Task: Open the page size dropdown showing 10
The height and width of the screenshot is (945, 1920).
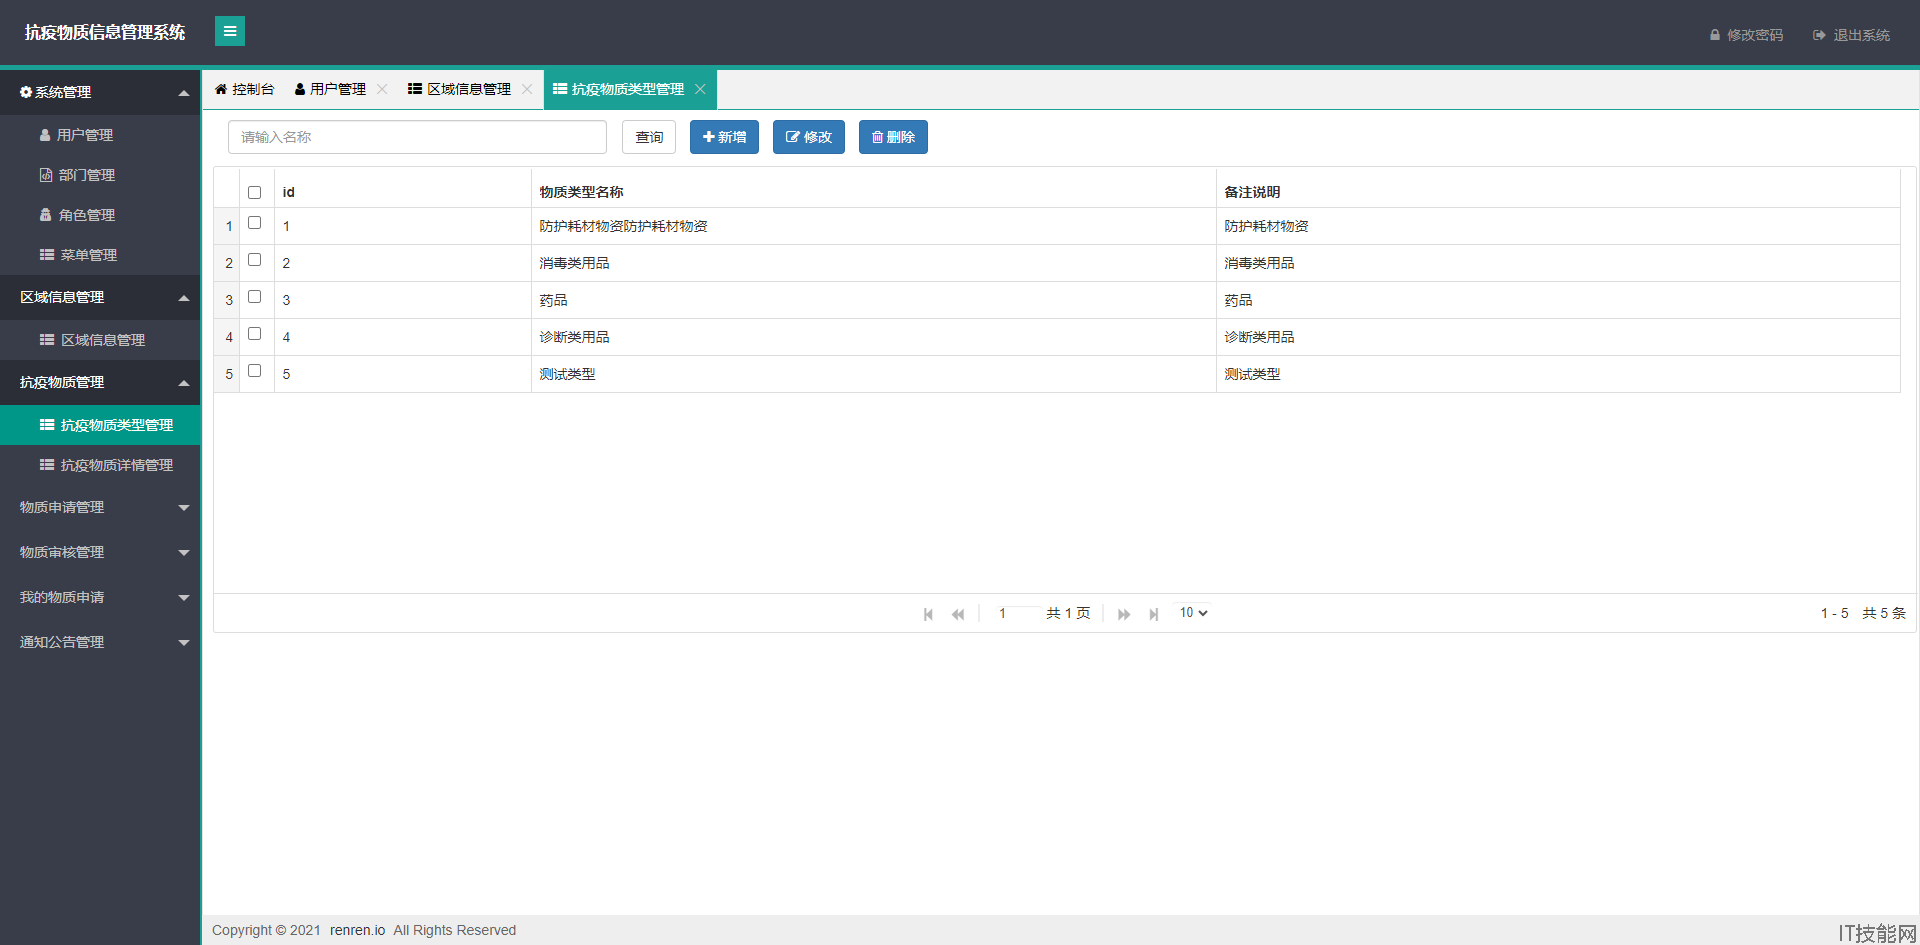Action: (1193, 613)
